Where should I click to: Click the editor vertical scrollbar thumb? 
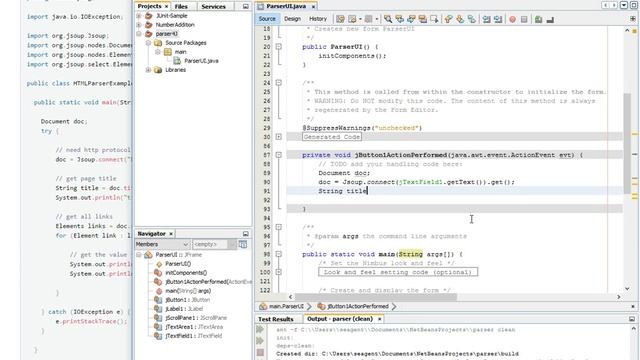click(x=627, y=144)
